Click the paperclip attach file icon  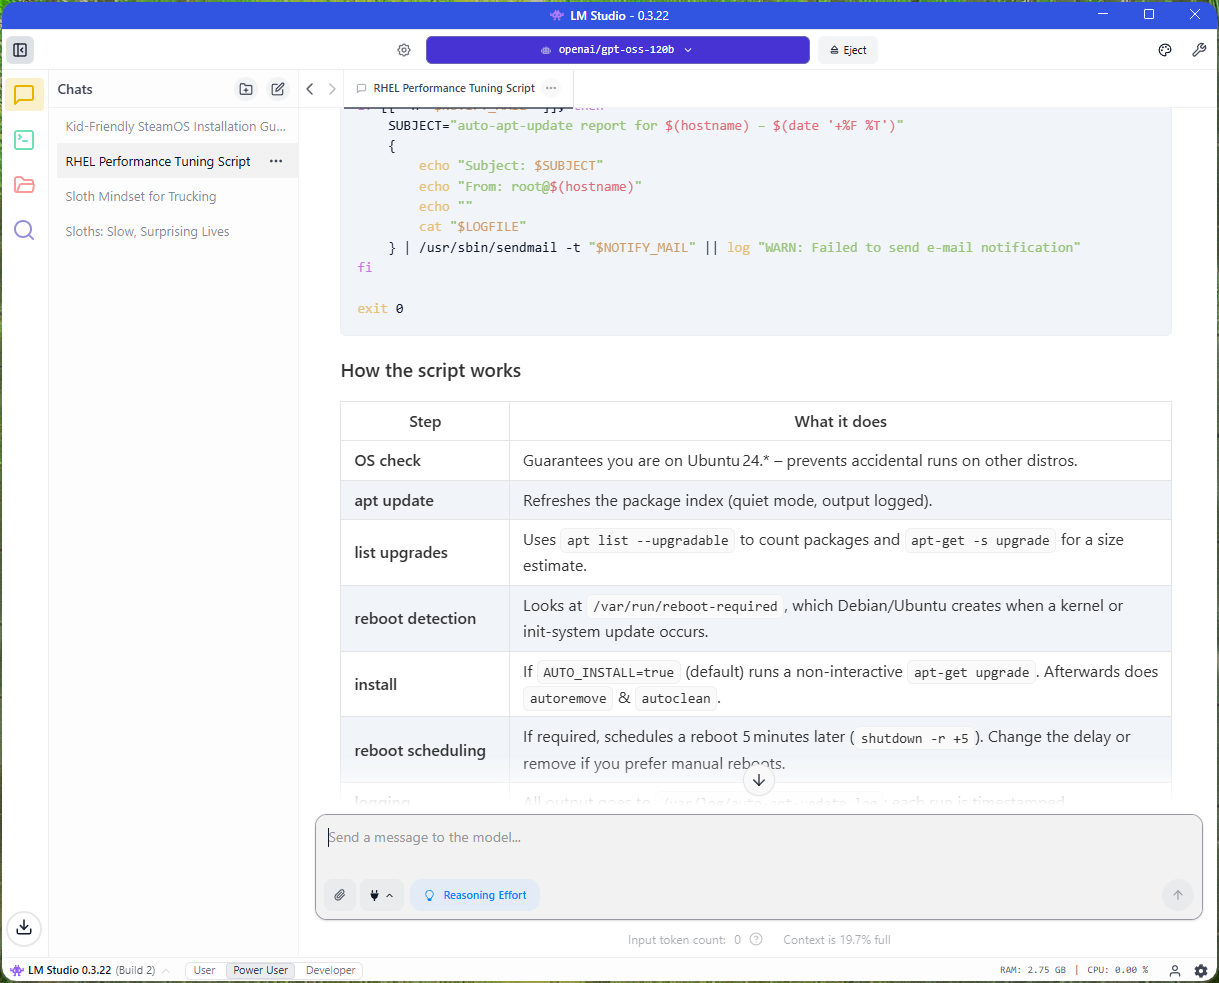[x=340, y=895]
